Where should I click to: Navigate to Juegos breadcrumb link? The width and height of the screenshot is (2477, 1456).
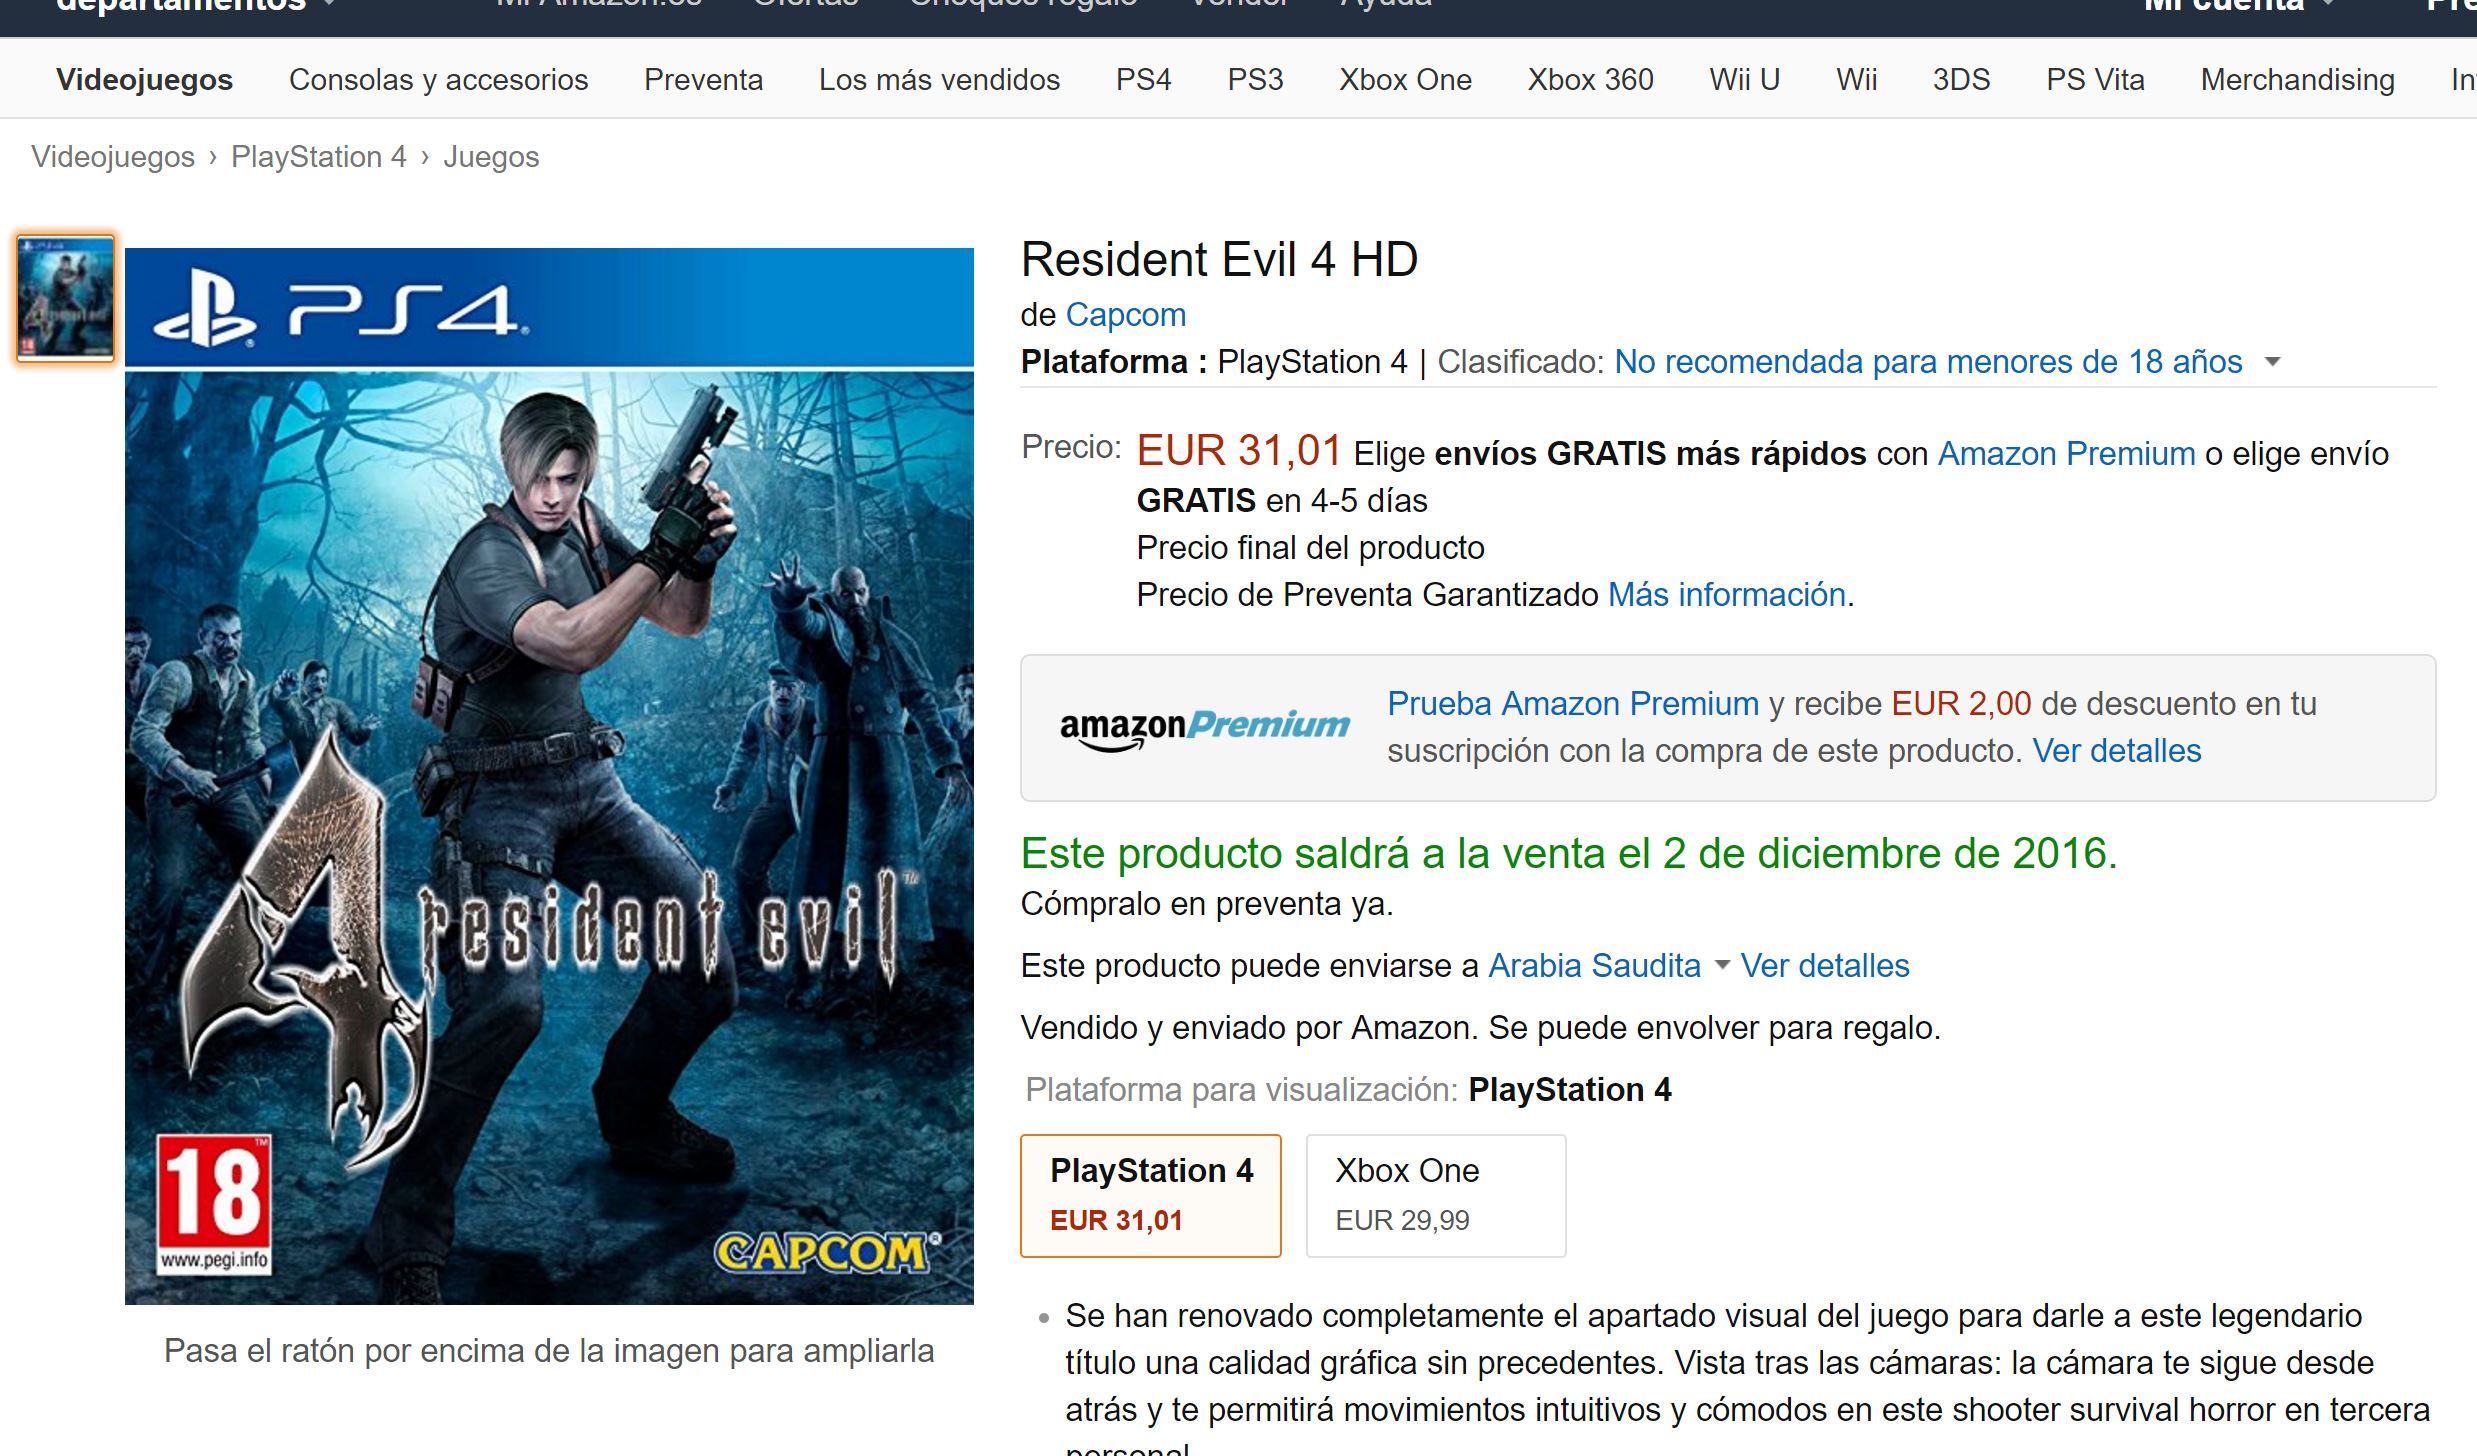pos(491,157)
